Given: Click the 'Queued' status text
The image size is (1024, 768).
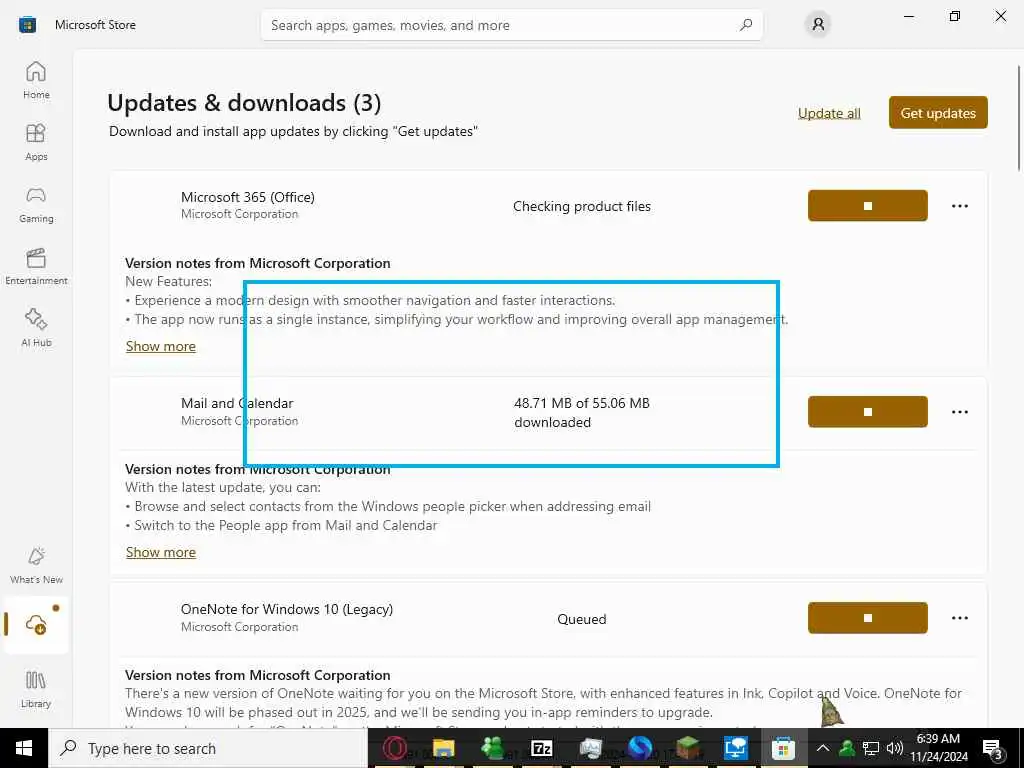Looking at the screenshot, I should (582, 619).
